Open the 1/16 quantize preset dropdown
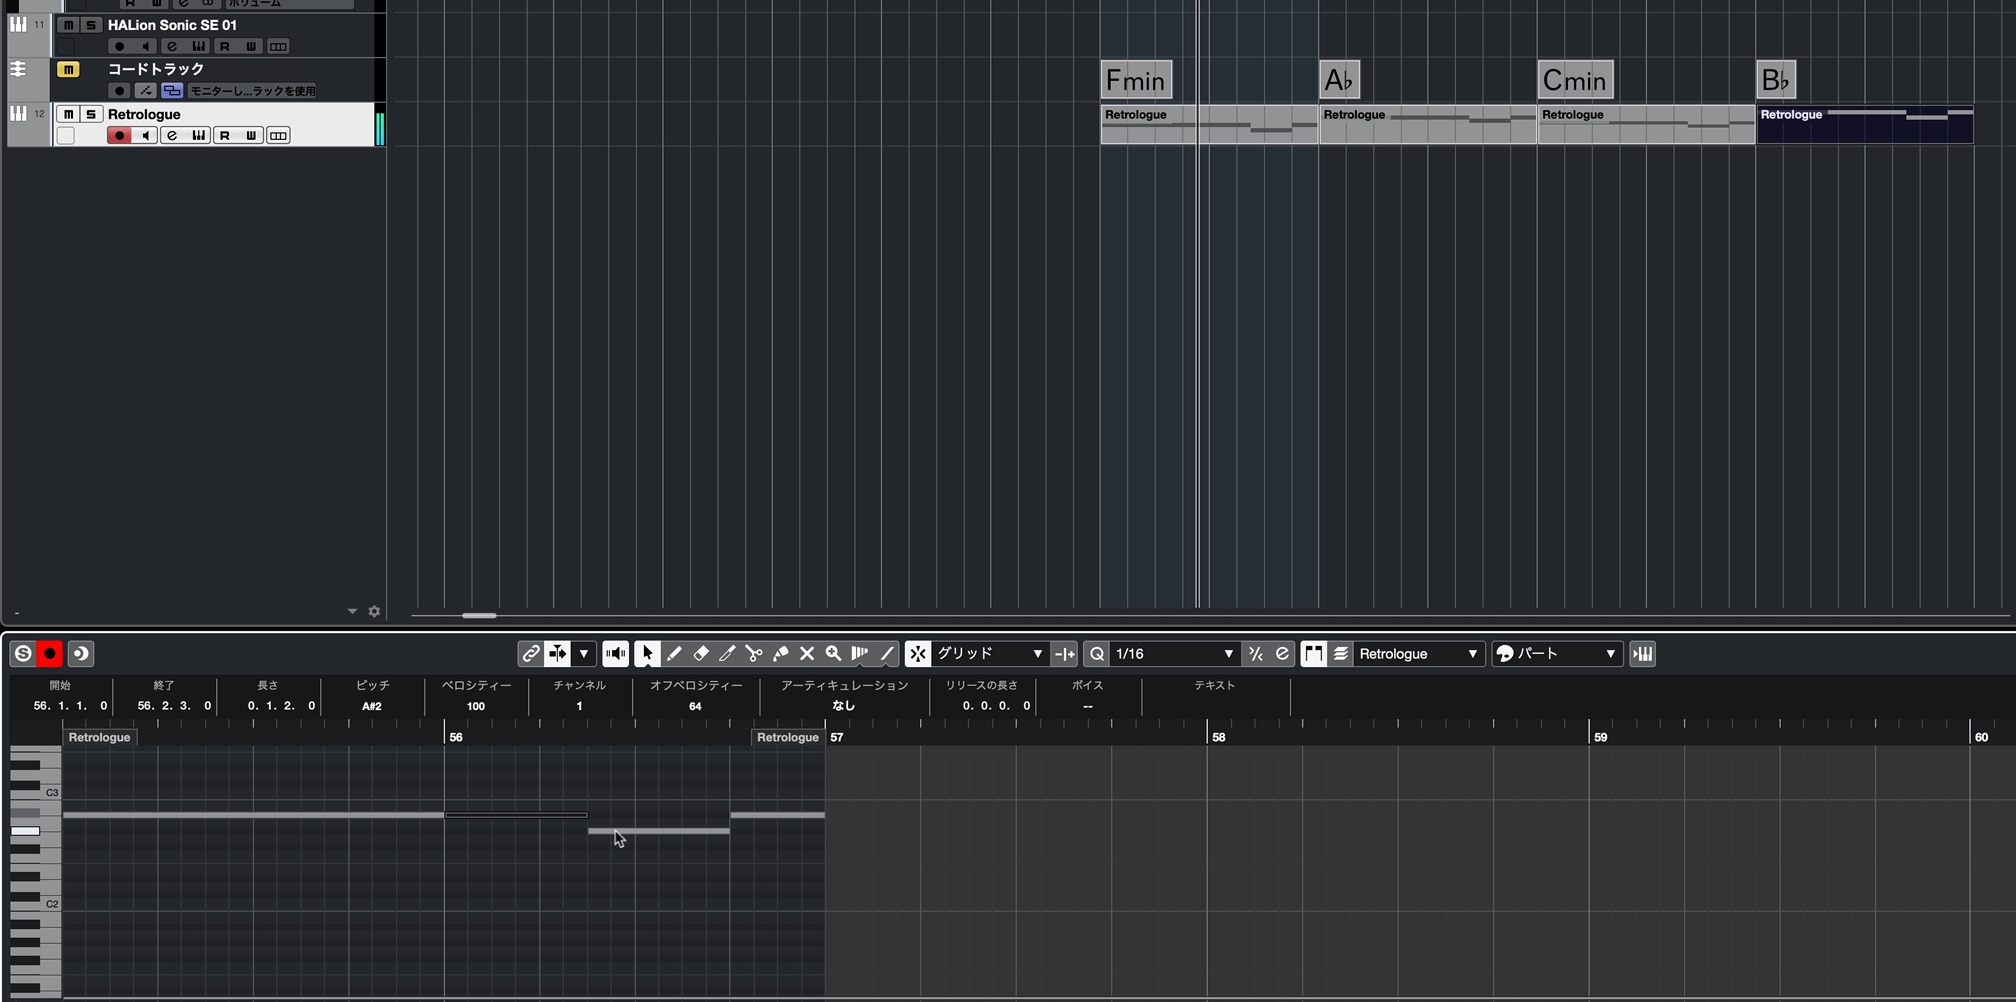Viewport: 2016px width, 1002px height. 1175,654
